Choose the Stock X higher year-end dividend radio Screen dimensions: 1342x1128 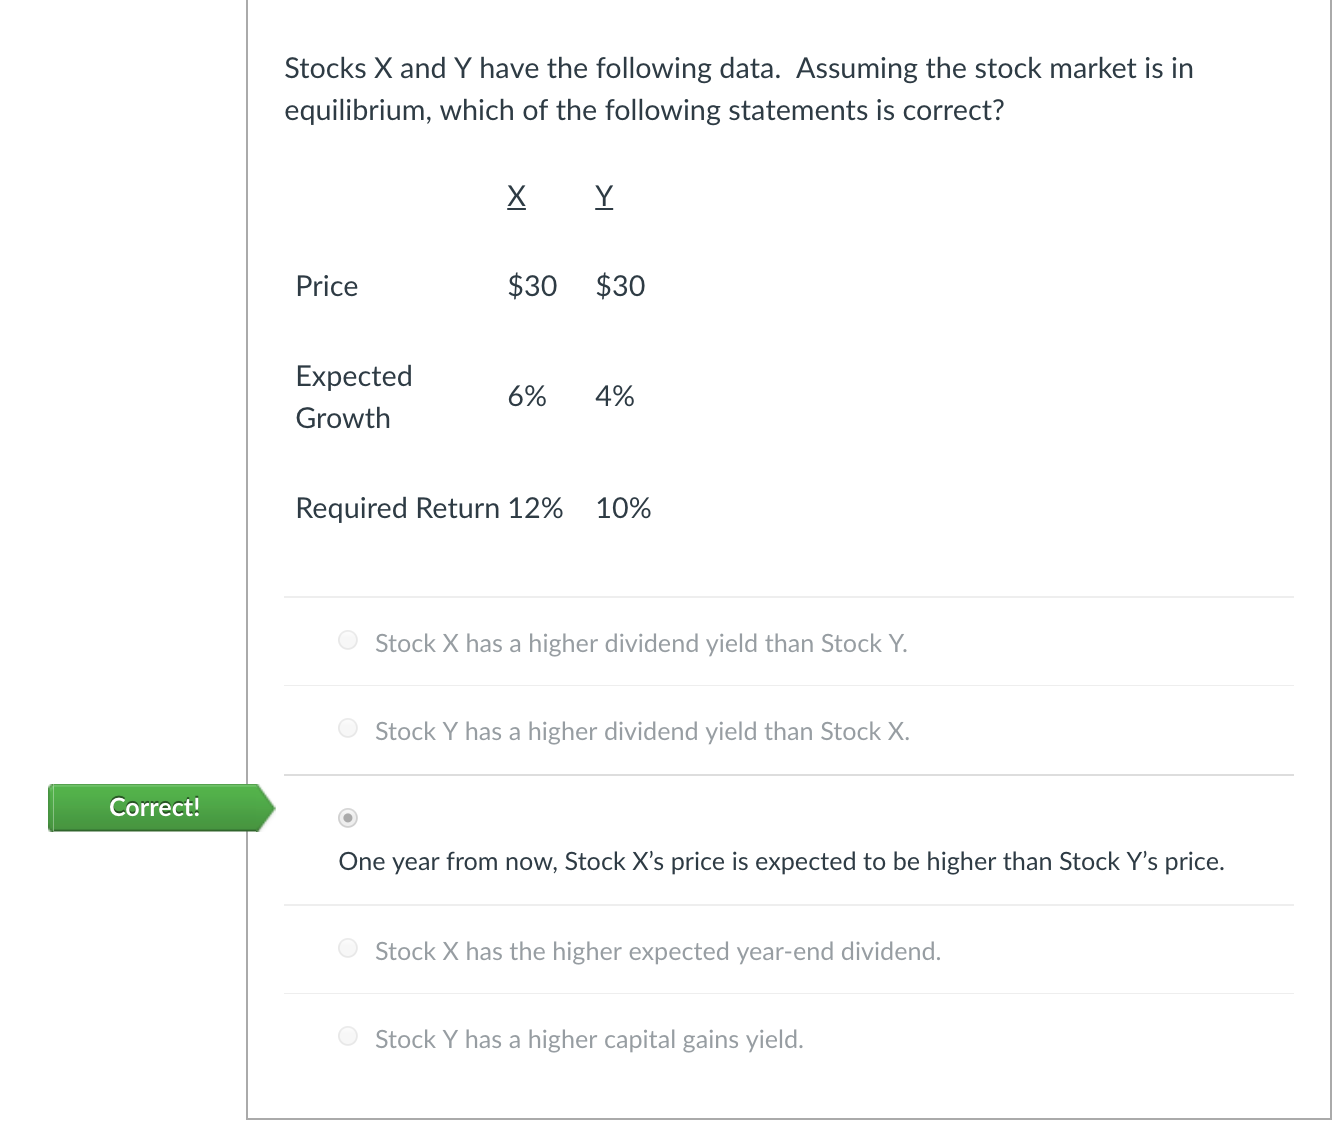[348, 948]
